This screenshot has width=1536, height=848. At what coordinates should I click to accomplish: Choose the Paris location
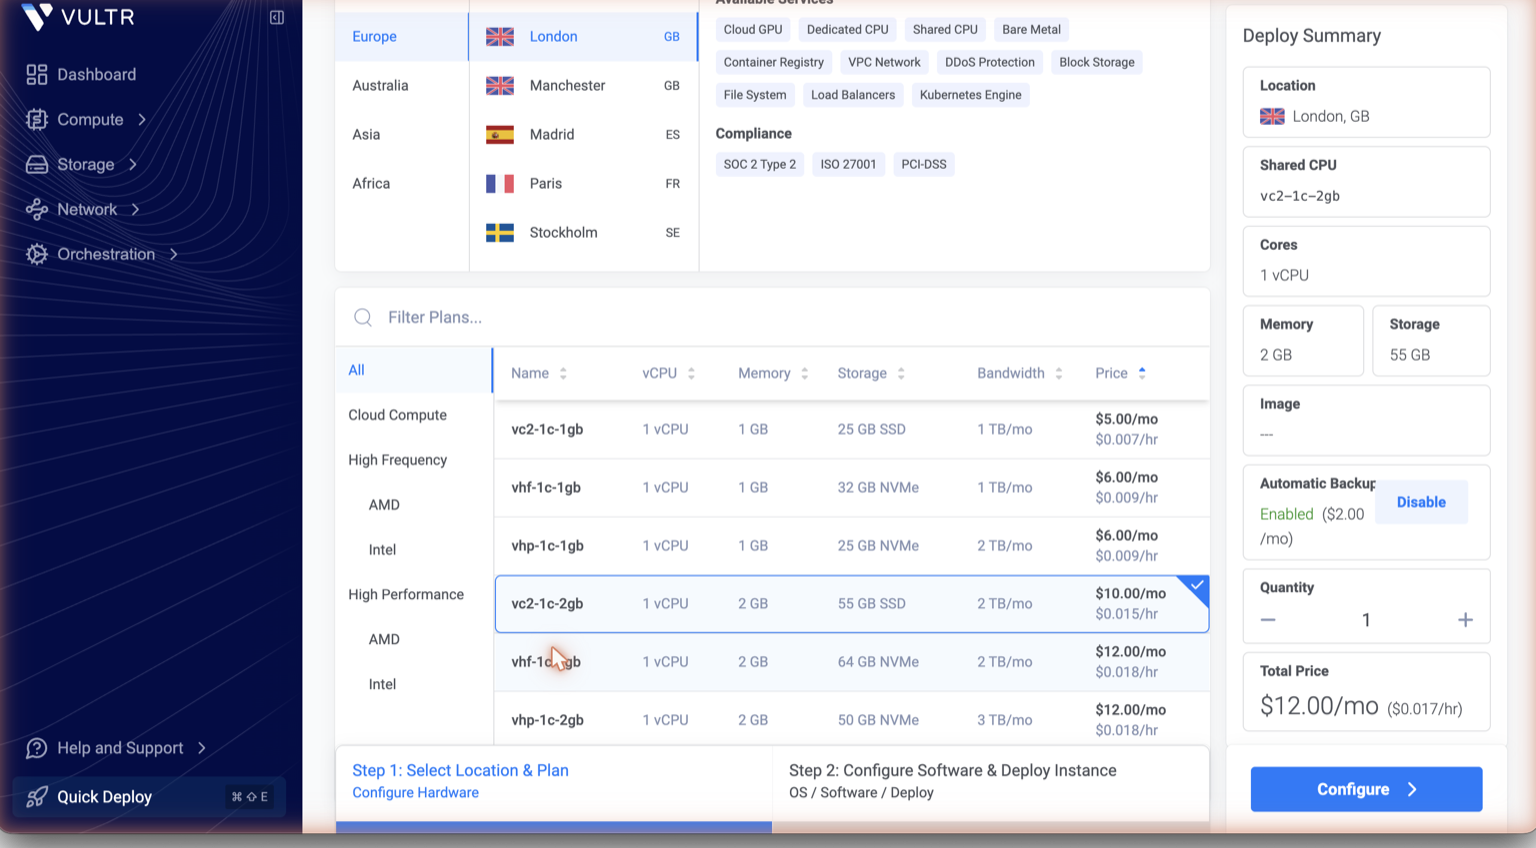click(584, 184)
